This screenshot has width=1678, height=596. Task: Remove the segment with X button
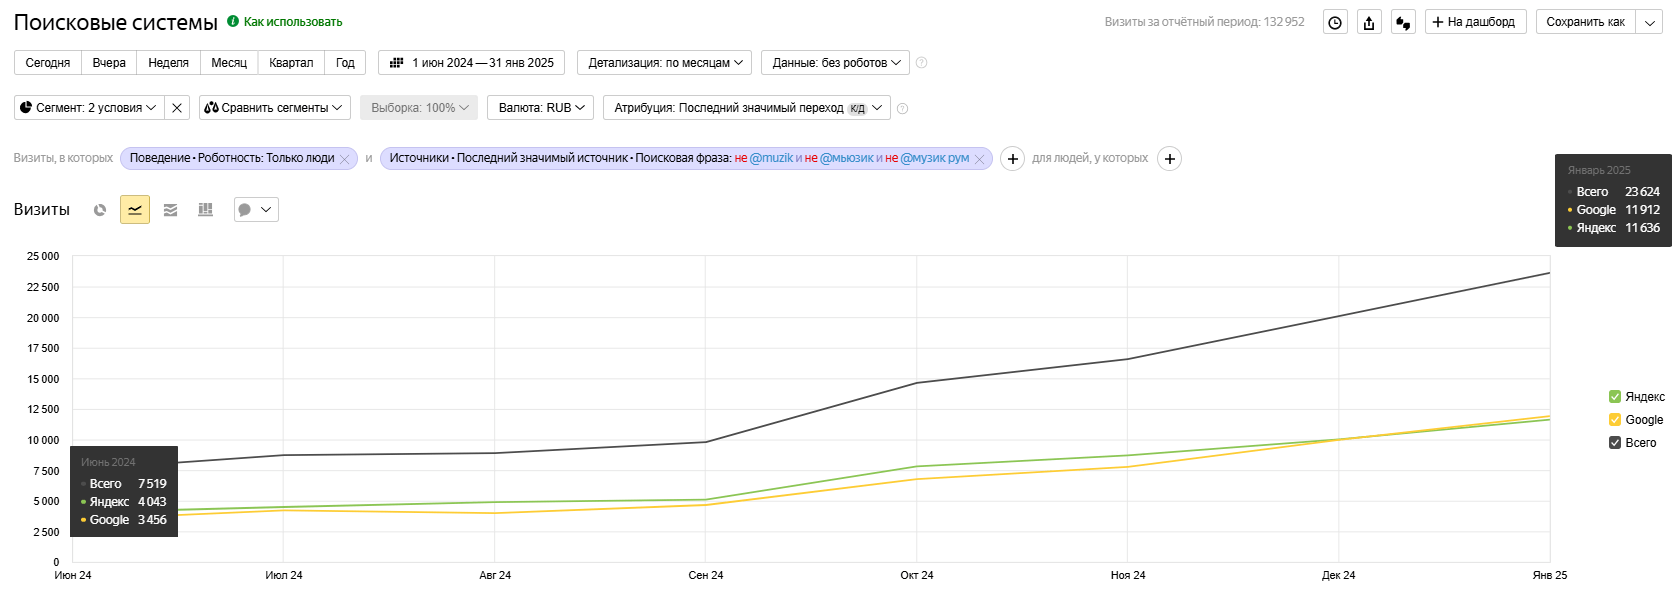tap(177, 108)
